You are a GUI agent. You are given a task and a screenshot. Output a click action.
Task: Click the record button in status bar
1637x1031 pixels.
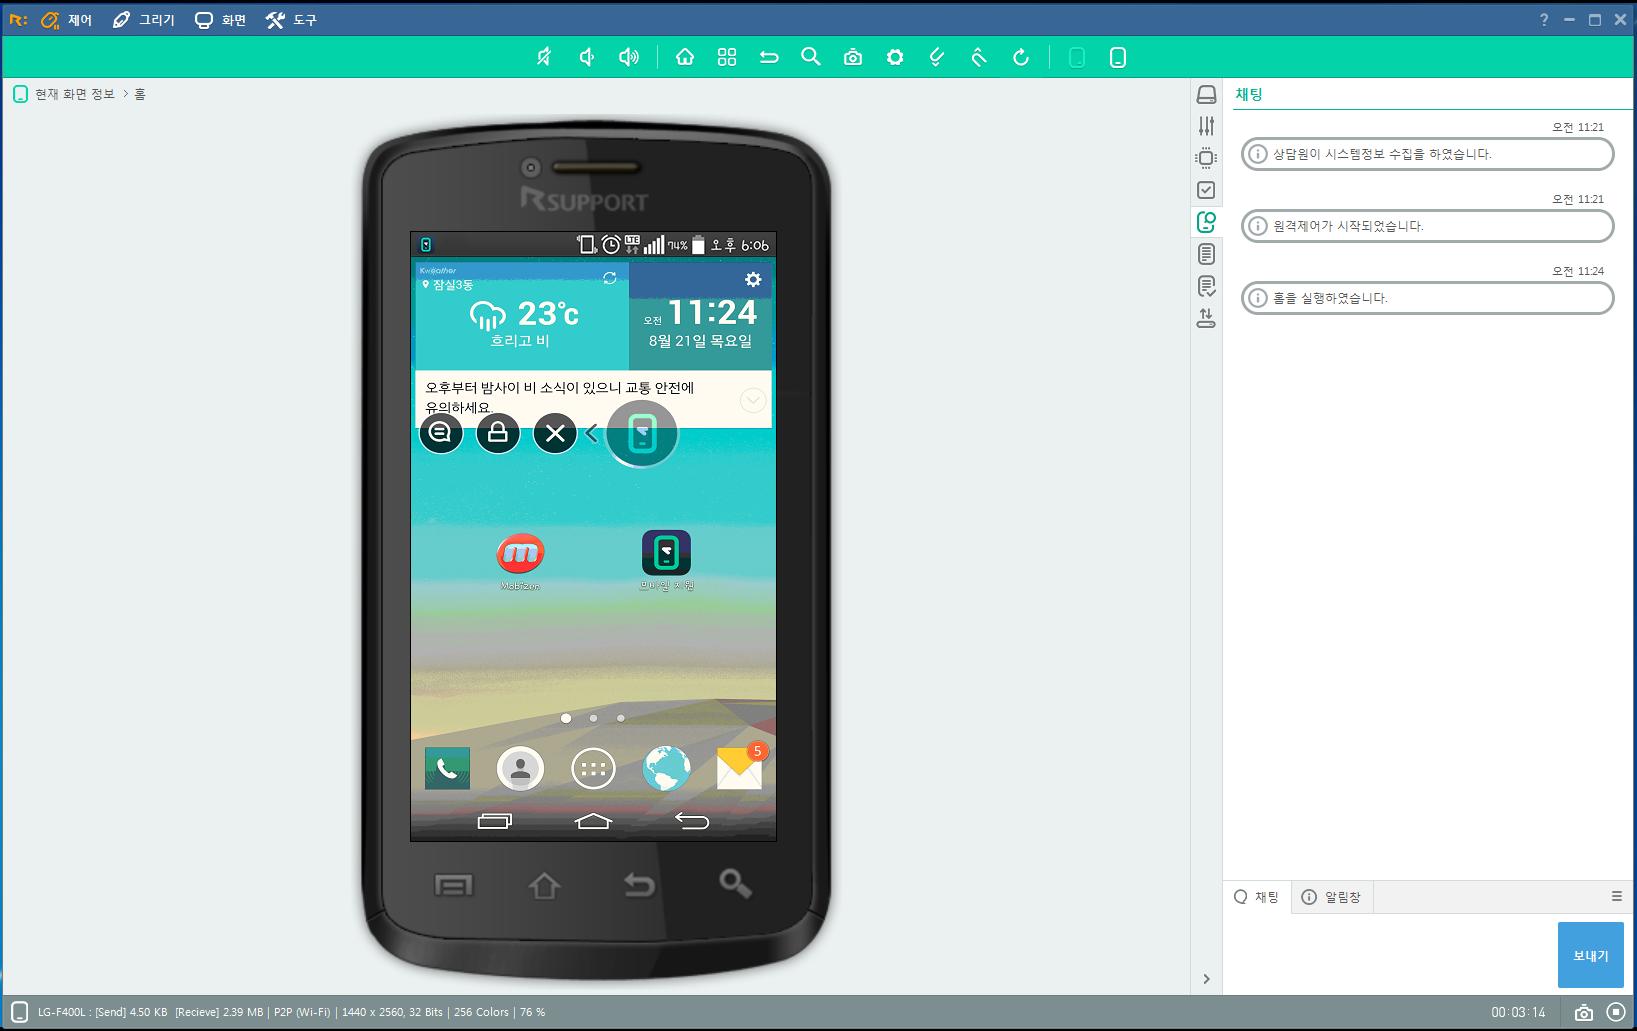1616,1013
